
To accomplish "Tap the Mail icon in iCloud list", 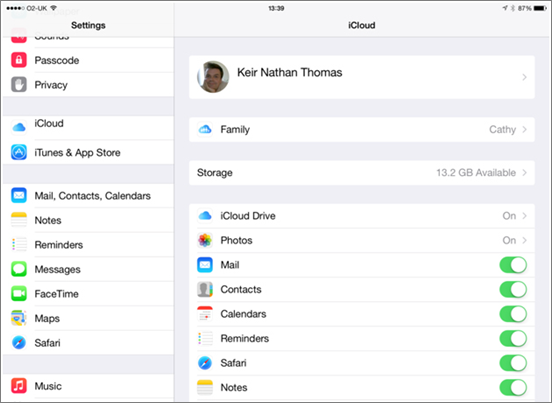I will [x=205, y=265].
